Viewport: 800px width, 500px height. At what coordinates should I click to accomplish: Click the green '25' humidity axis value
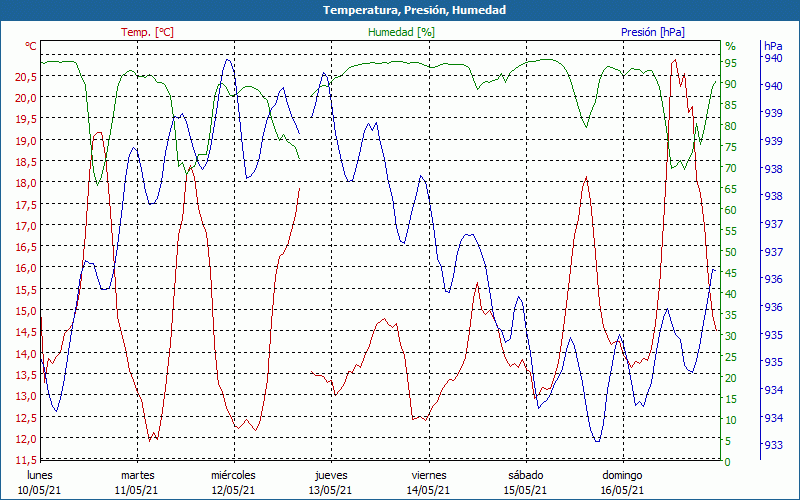click(731, 357)
